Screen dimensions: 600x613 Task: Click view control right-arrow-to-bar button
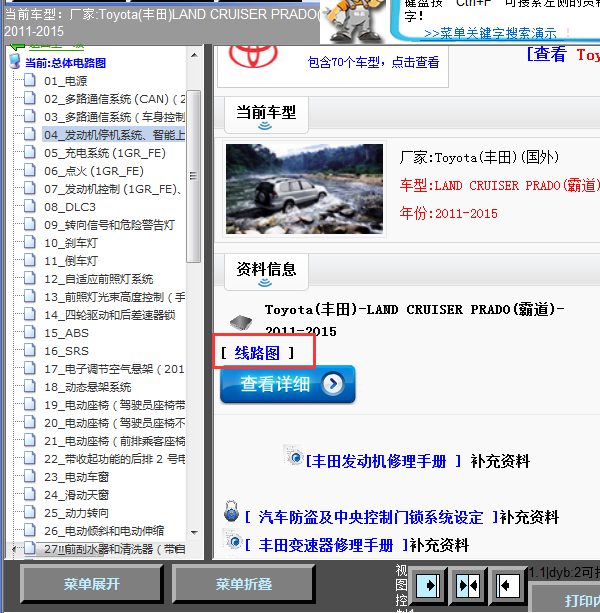click(429, 586)
